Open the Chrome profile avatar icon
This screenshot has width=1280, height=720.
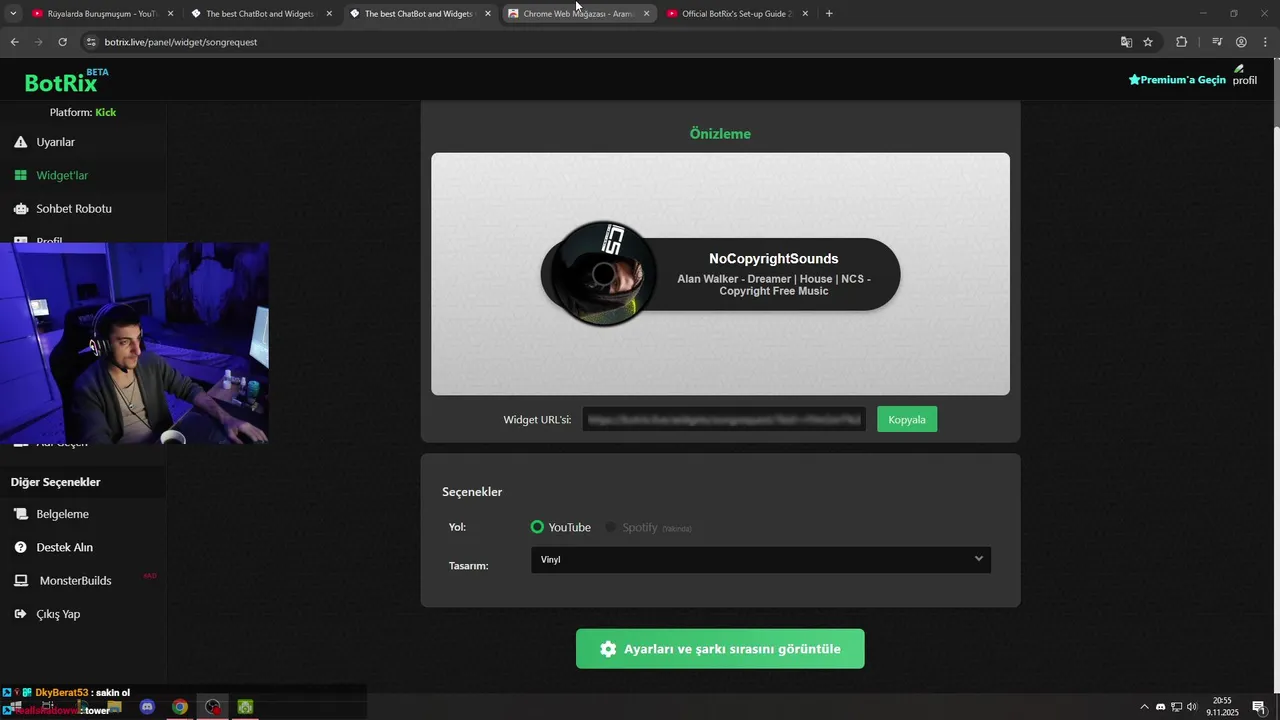coord(1241,42)
